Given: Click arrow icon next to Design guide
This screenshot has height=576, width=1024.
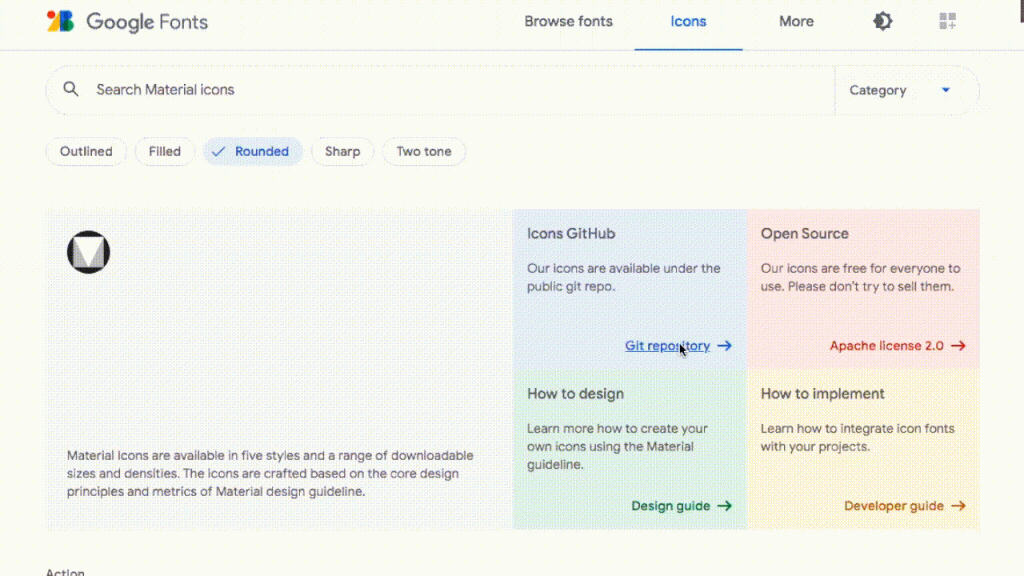Looking at the screenshot, I should (x=724, y=506).
